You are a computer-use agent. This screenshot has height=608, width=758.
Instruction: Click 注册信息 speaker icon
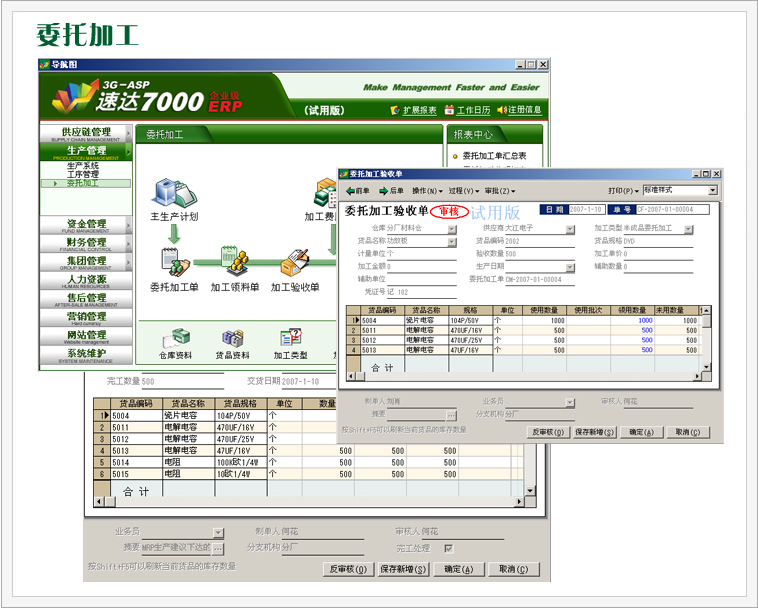click(x=502, y=110)
